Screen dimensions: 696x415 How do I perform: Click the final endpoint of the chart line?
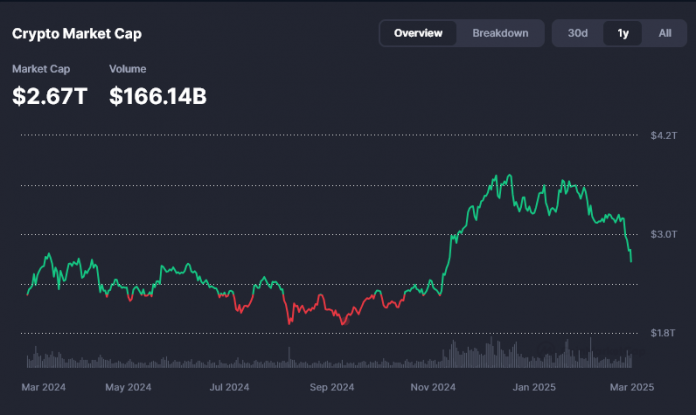click(x=631, y=262)
